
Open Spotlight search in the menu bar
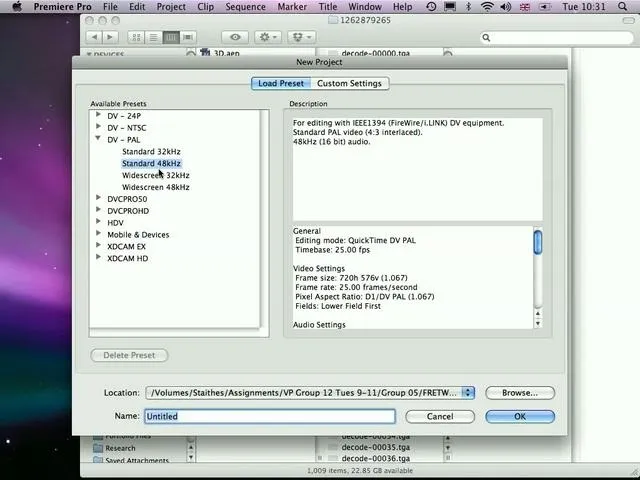(622, 7)
